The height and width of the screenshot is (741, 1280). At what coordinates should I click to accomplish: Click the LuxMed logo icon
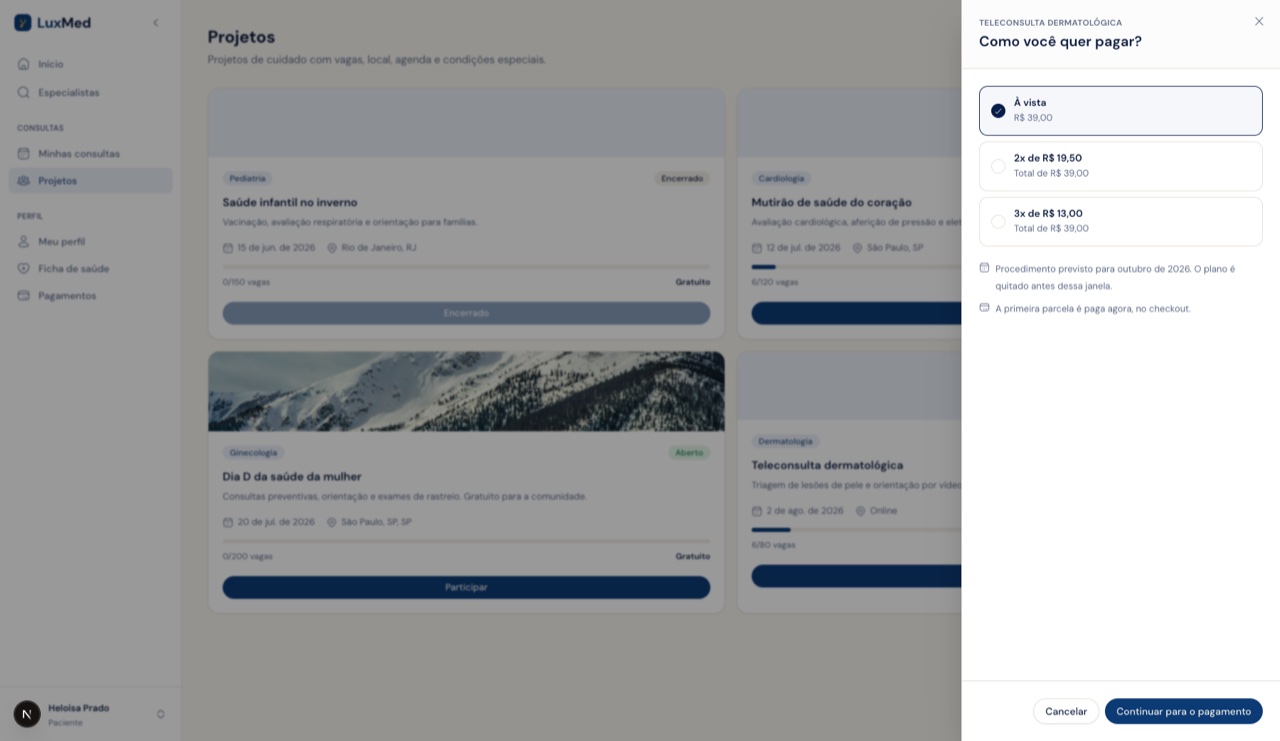[x=23, y=22]
